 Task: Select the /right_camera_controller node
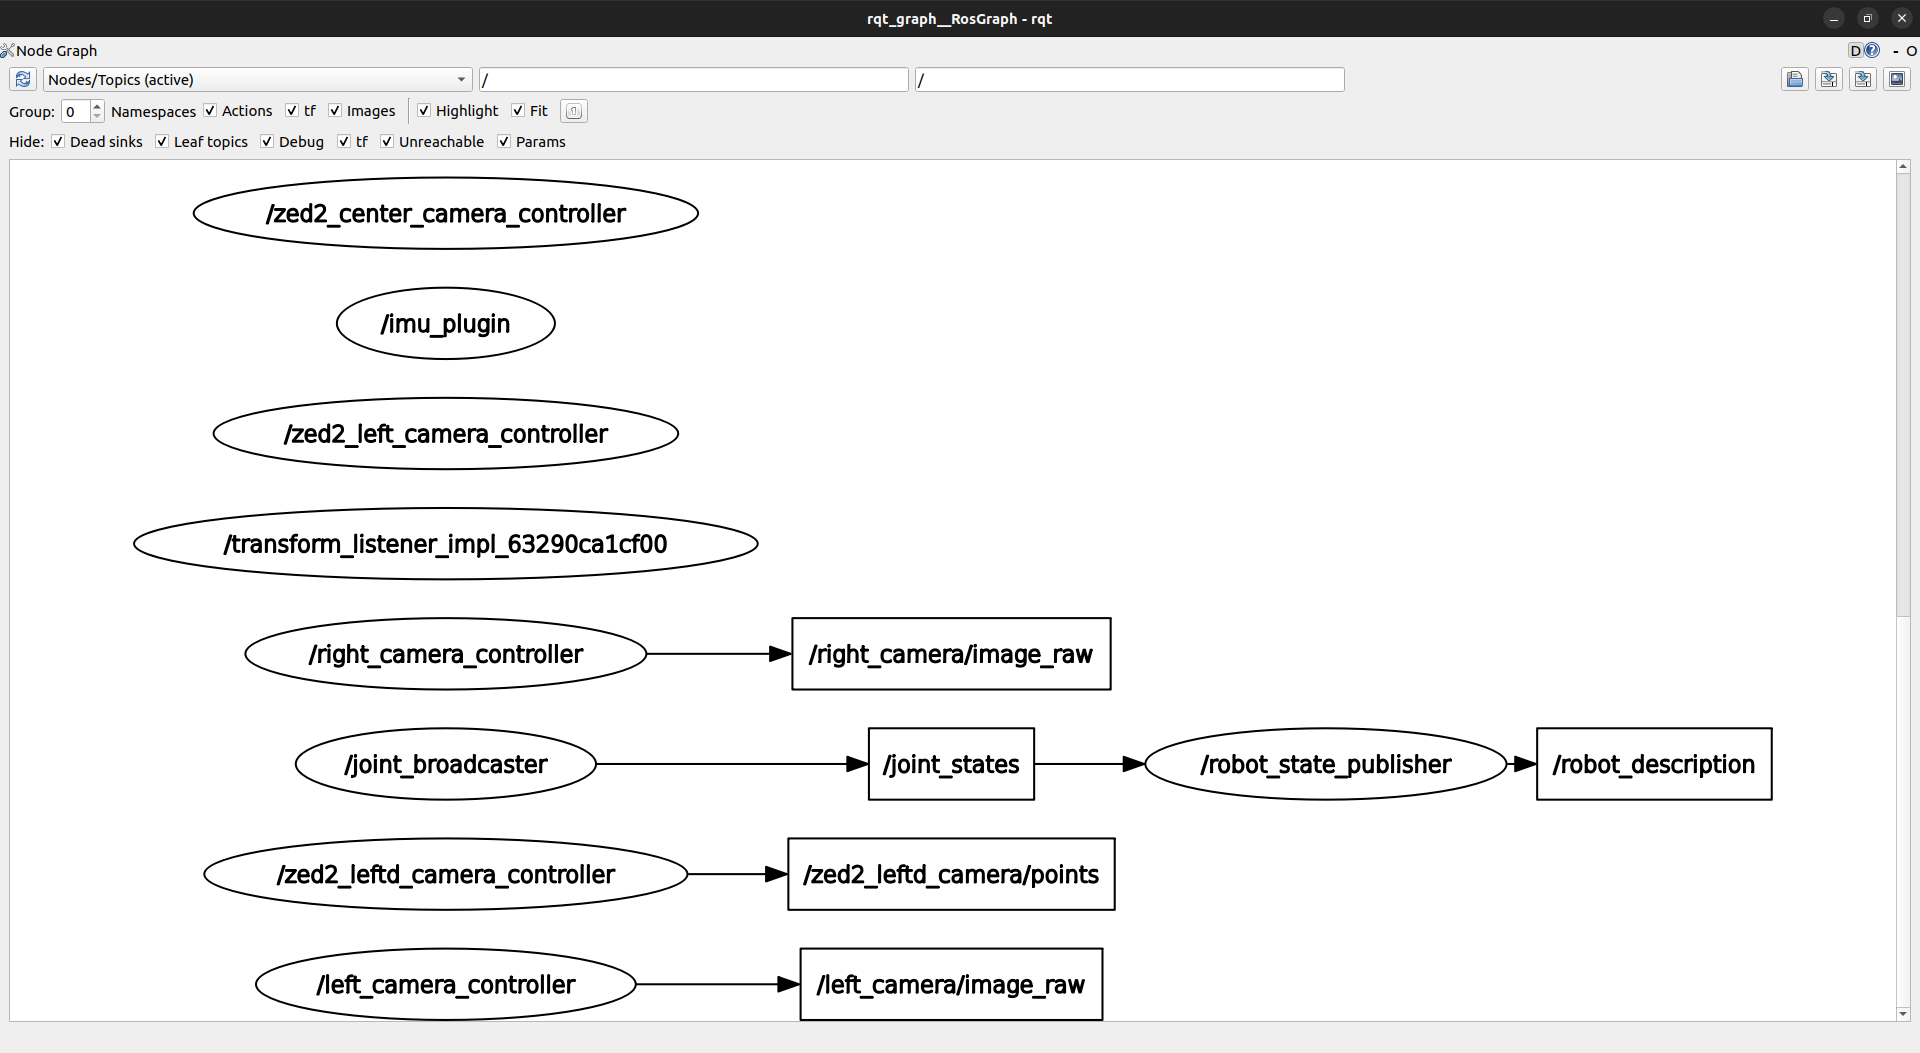point(446,653)
